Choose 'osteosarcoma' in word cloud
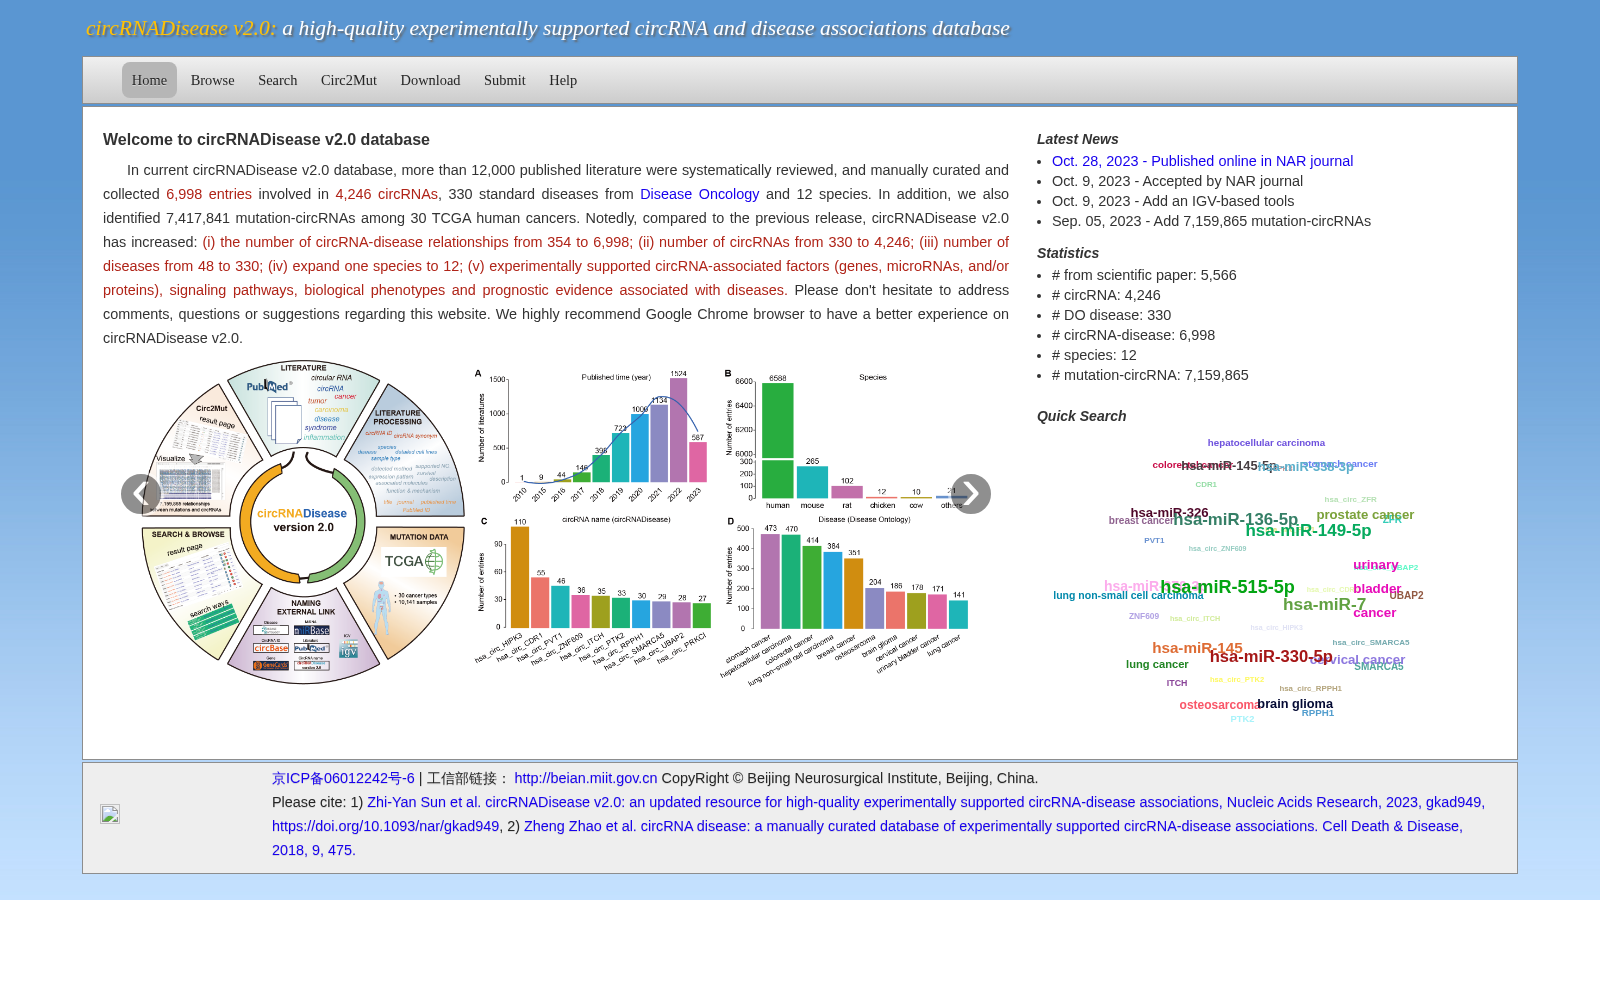Screen dimensions: 1600x1000 tap(1218, 705)
